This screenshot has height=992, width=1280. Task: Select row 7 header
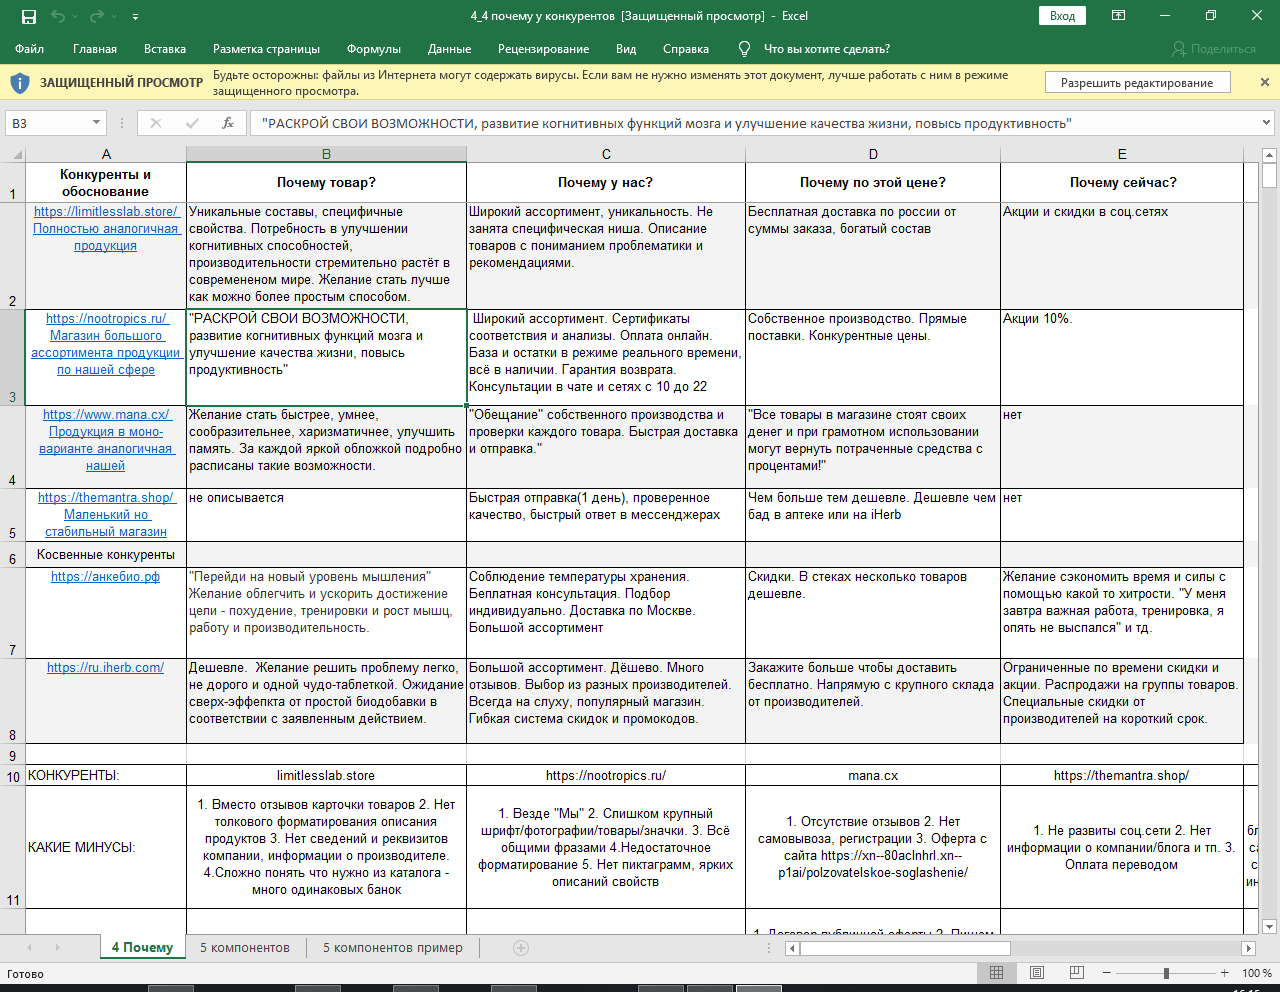[x=13, y=612]
